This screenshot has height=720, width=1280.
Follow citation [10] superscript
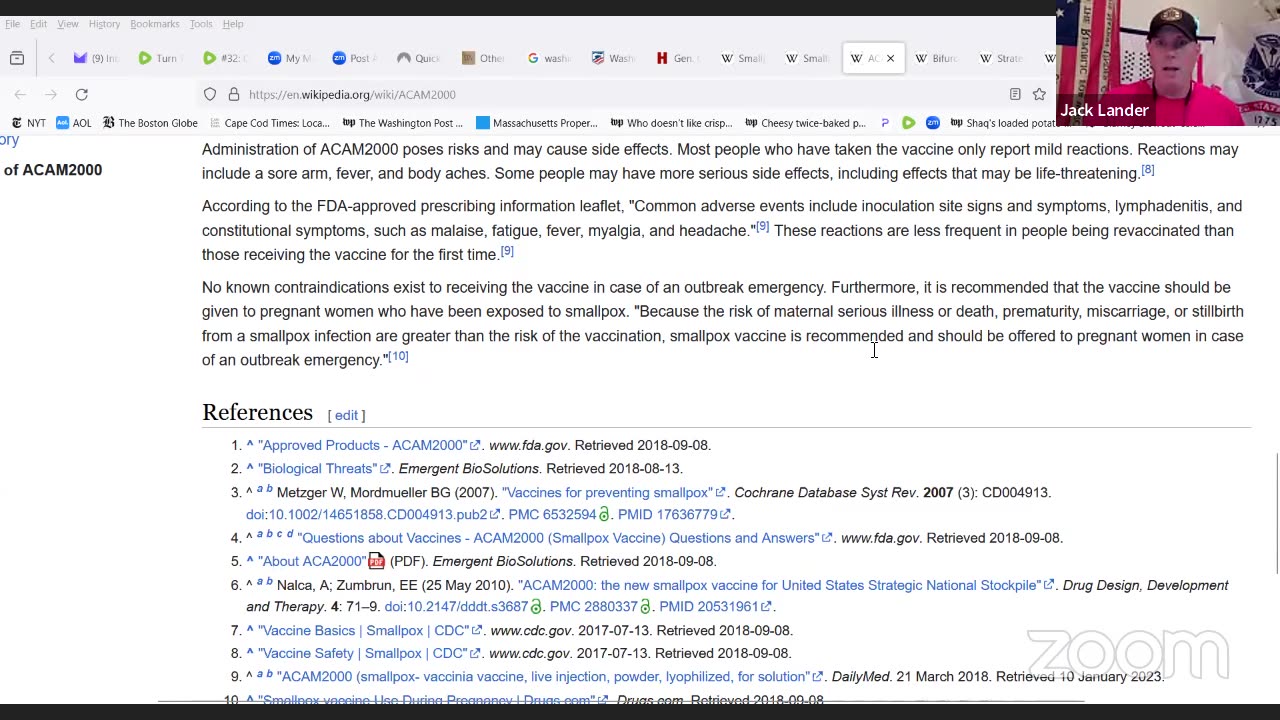pos(398,356)
